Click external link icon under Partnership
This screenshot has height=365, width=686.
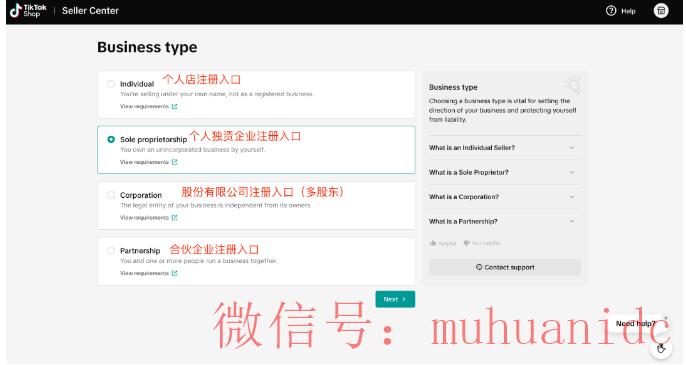(175, 273)
